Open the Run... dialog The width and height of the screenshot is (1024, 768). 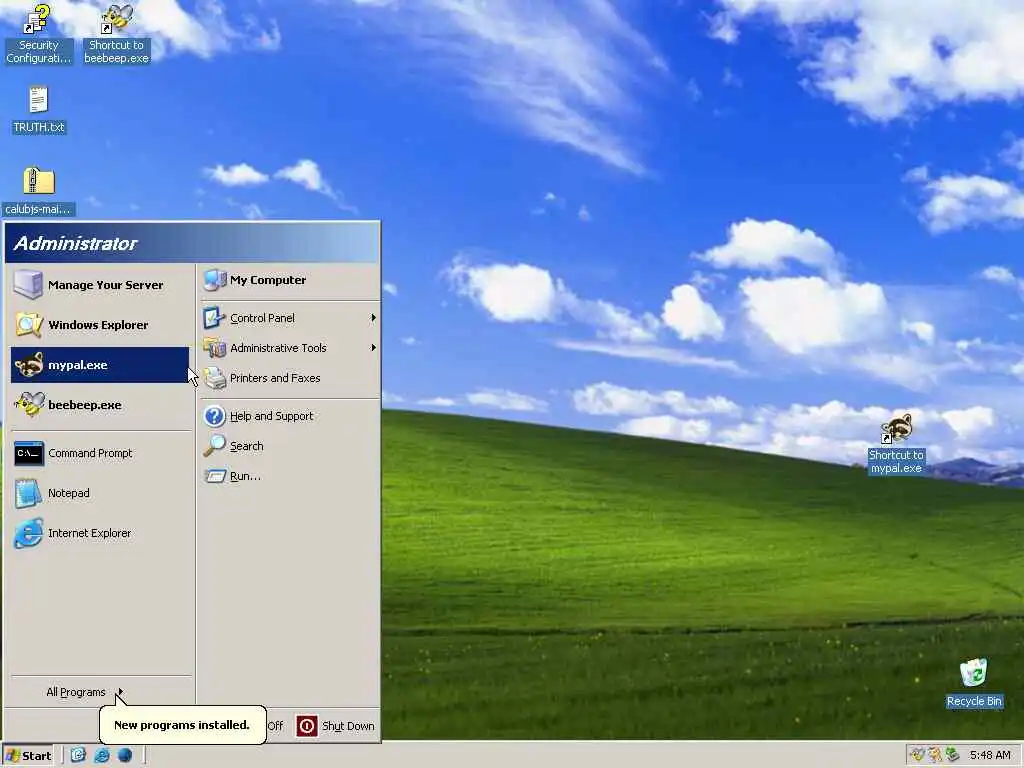[290, 476]
